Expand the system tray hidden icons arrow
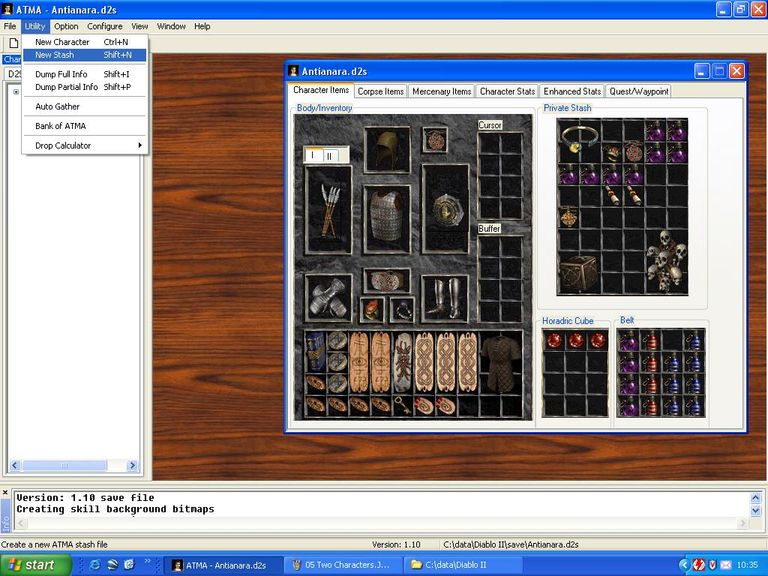Screen dimensions: 768x576 point(684,565)
